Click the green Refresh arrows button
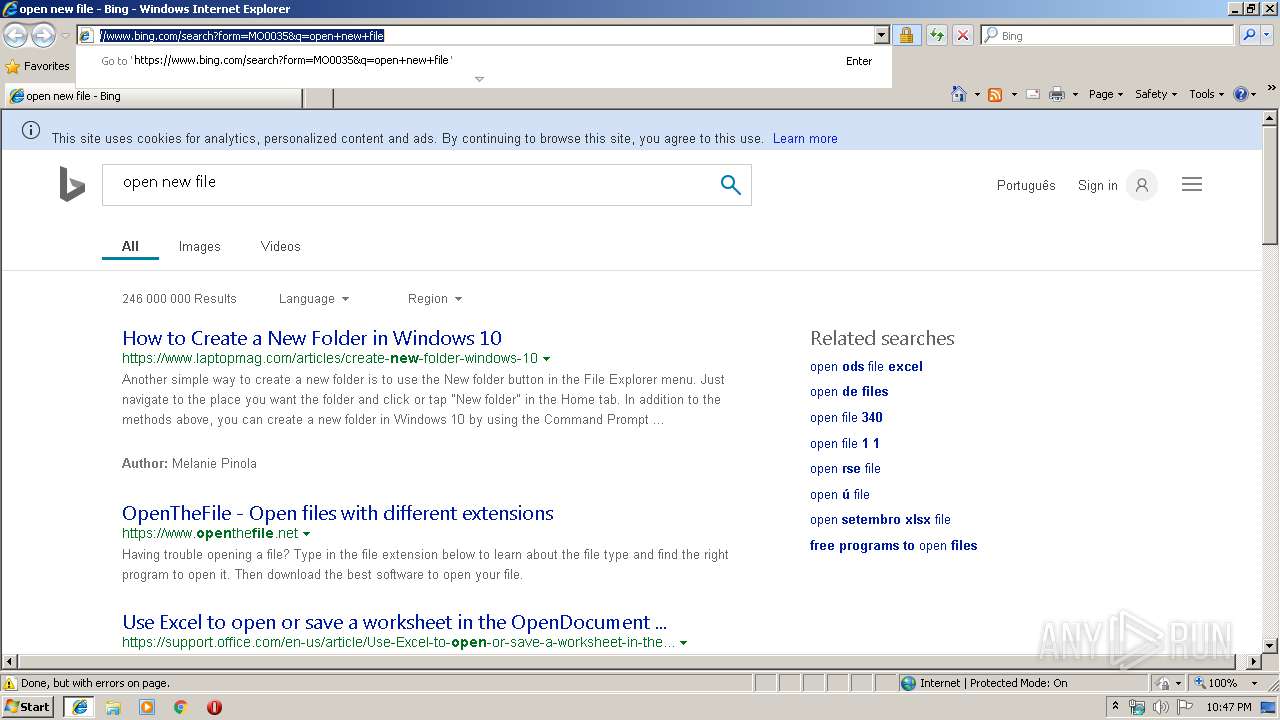This screenshot has height=720, width=1280. pos(936,35)
